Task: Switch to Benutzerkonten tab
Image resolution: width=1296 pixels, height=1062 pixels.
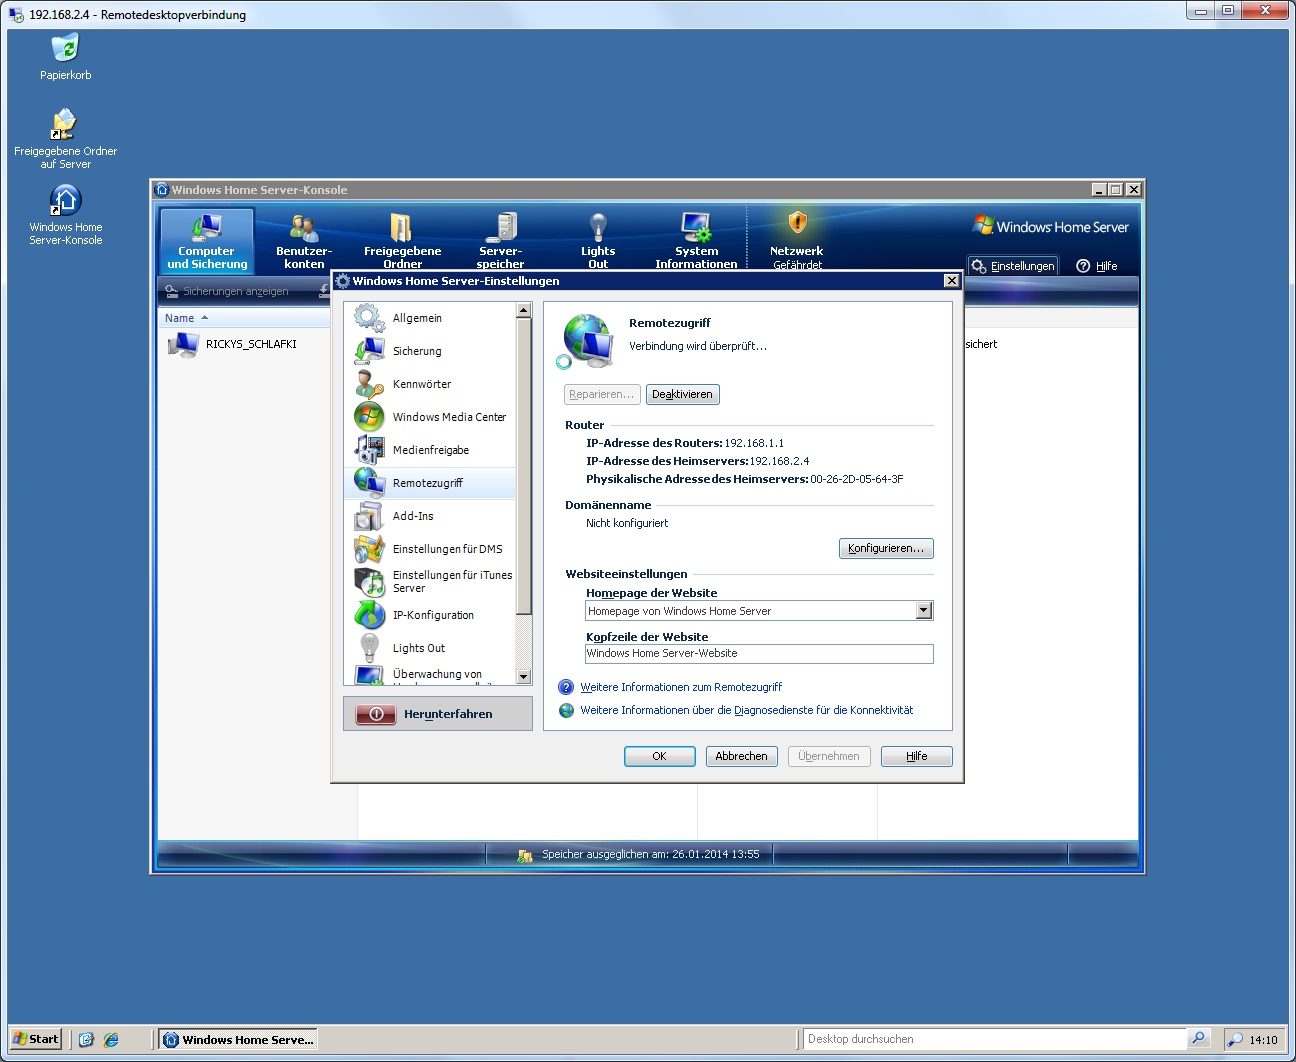Action: (304, 240)
